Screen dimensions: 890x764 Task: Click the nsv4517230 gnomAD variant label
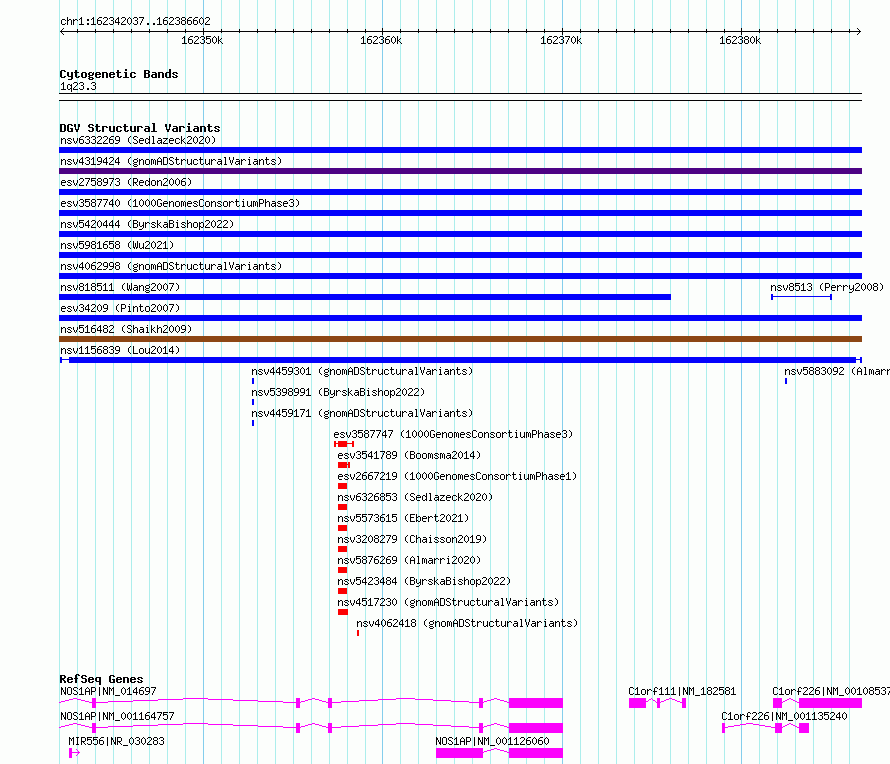tap(448, 602)
